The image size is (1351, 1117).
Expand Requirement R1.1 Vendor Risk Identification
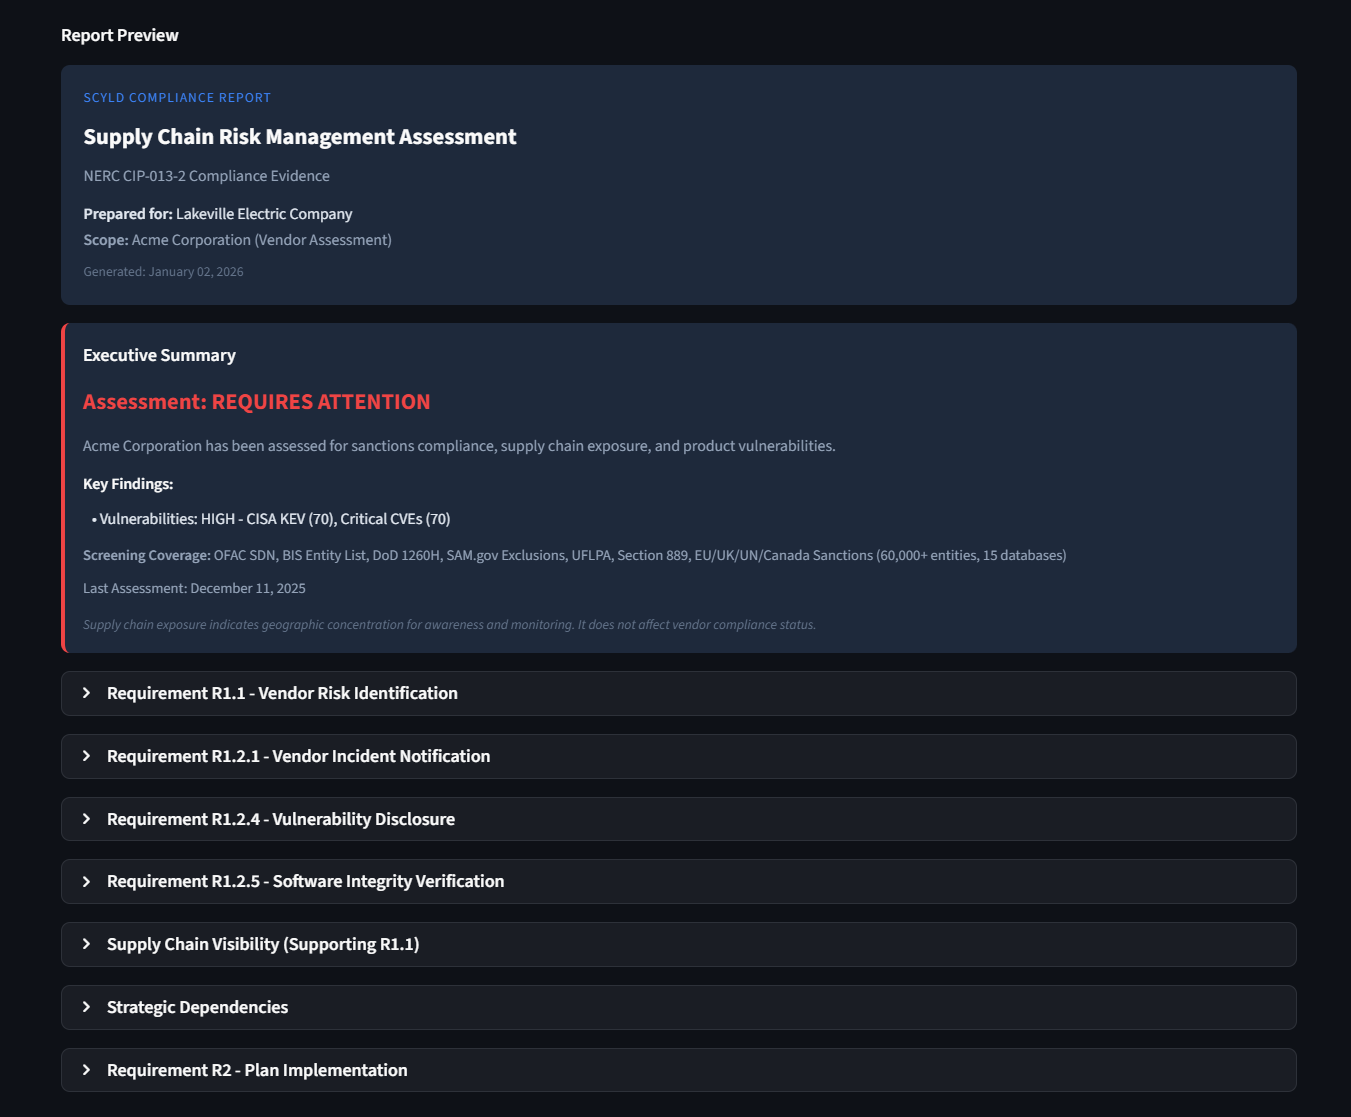click(x=678, y=693)
